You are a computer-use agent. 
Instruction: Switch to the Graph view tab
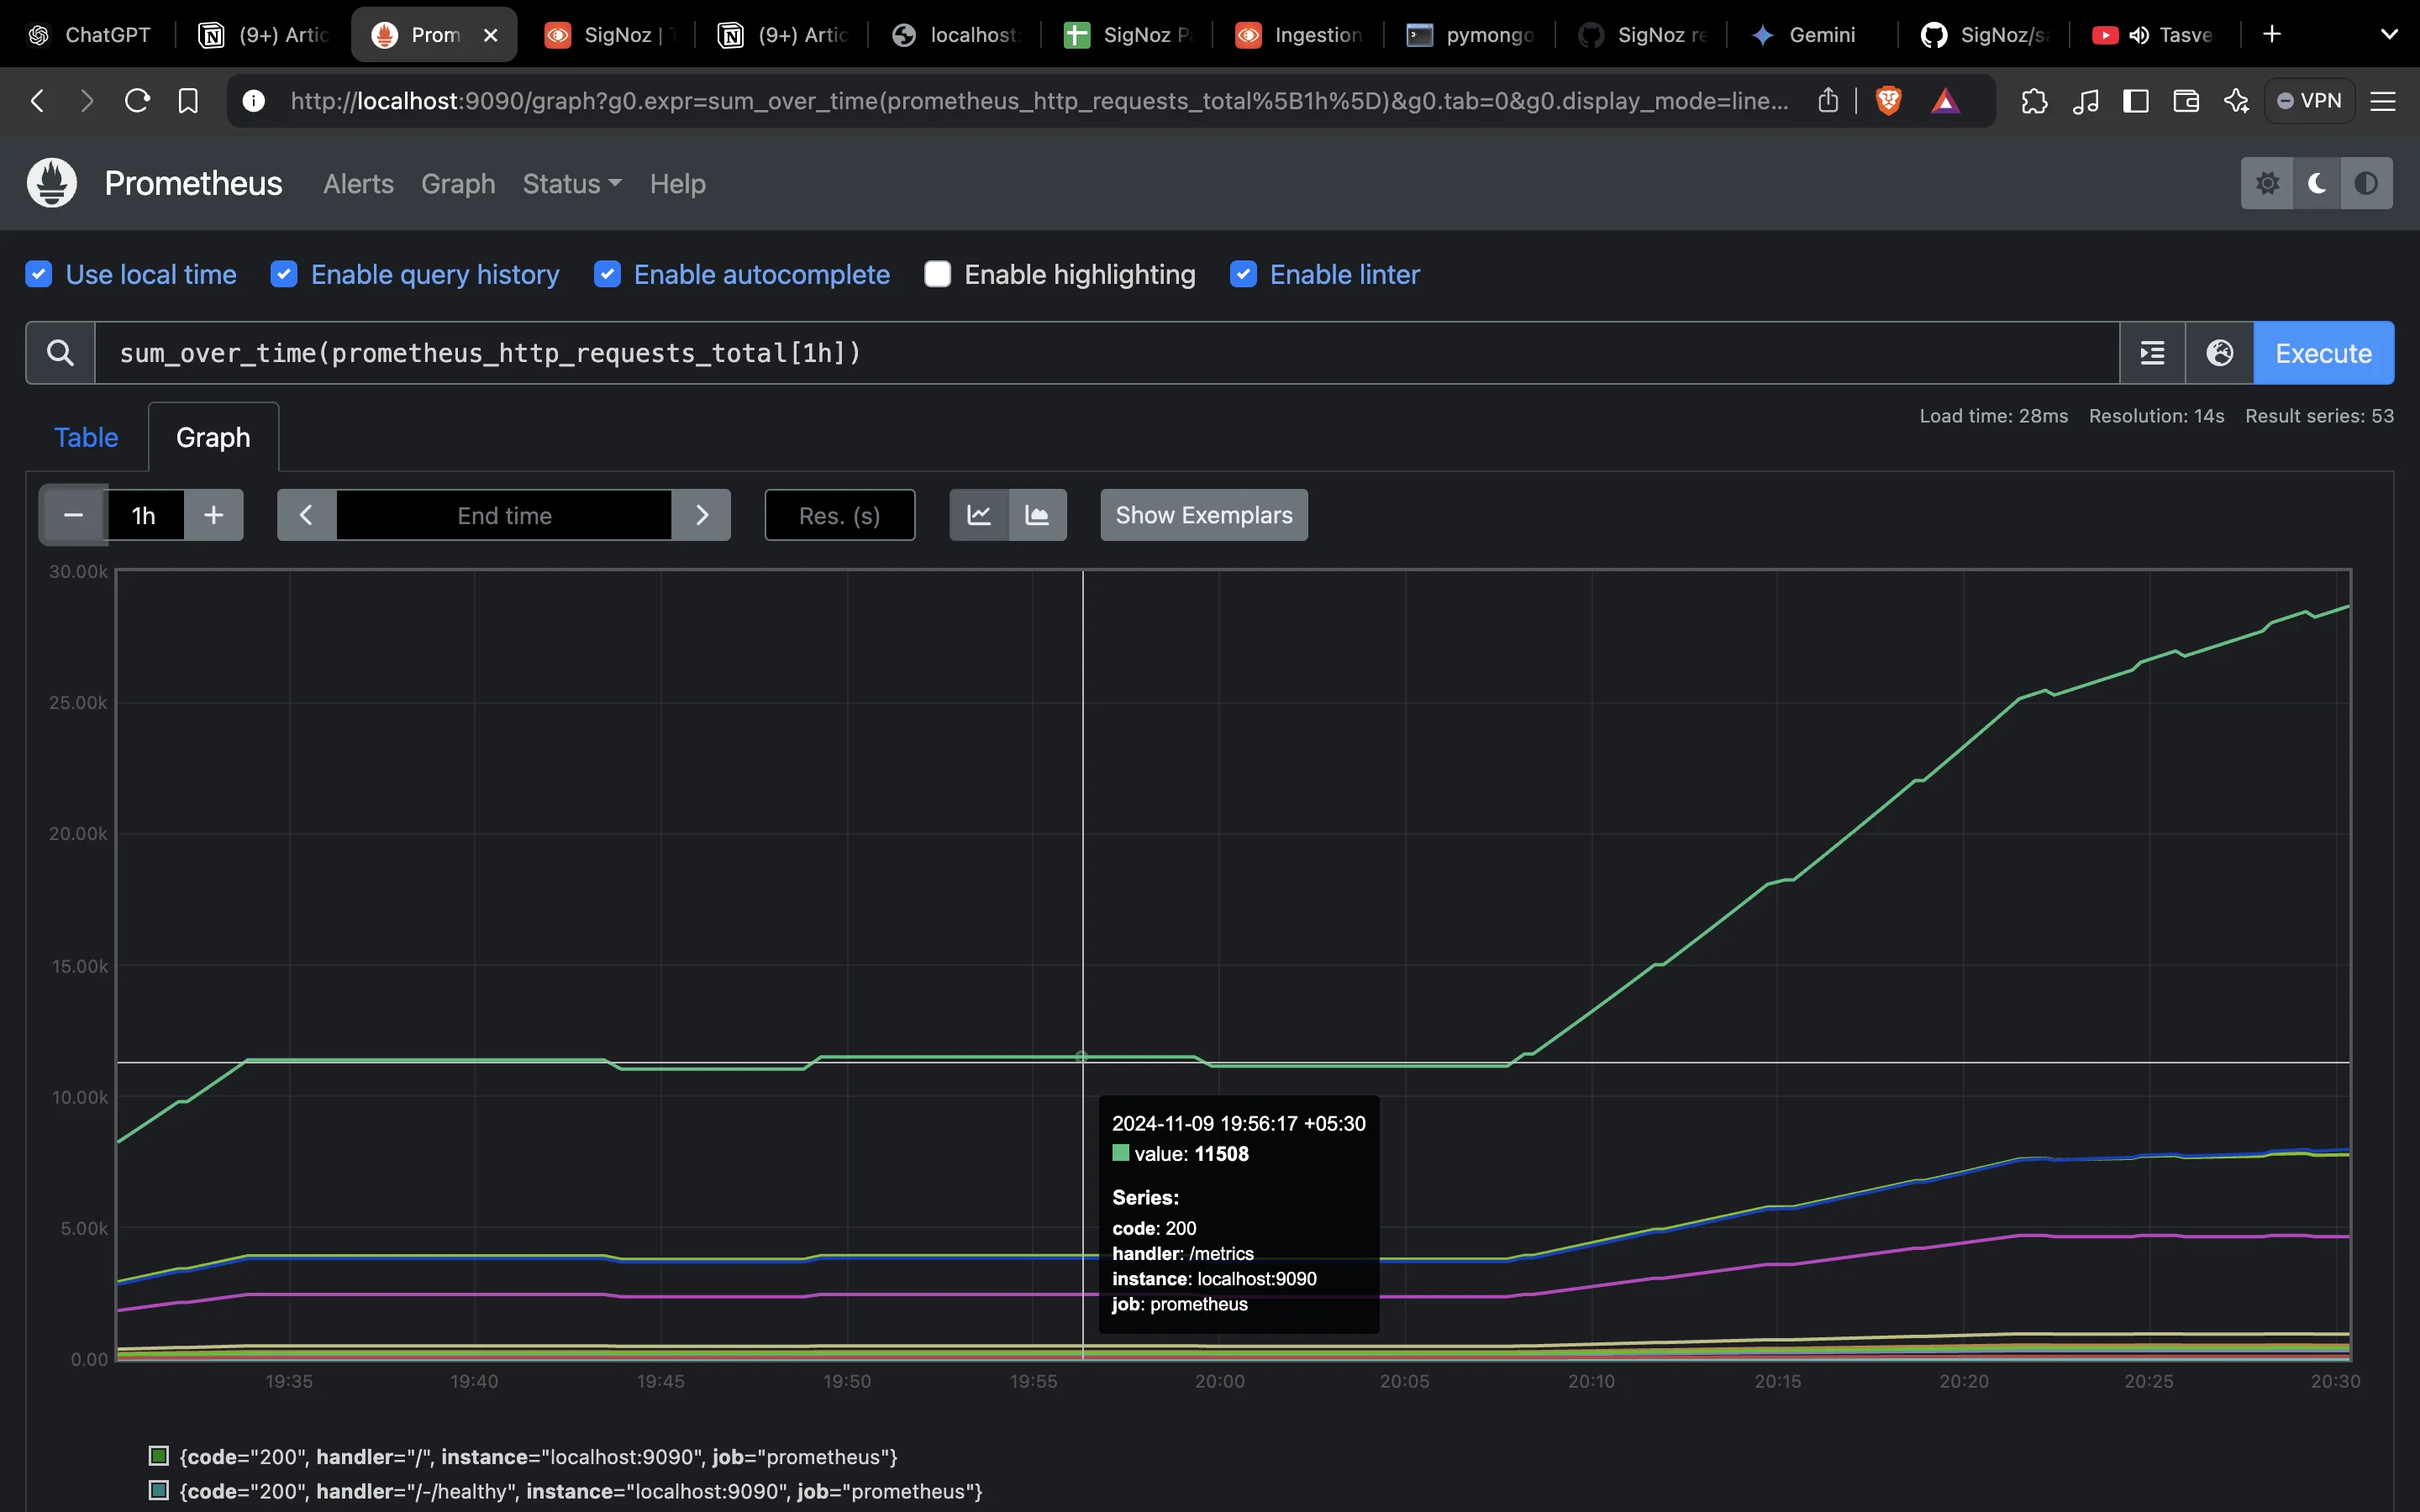[213, 435]
